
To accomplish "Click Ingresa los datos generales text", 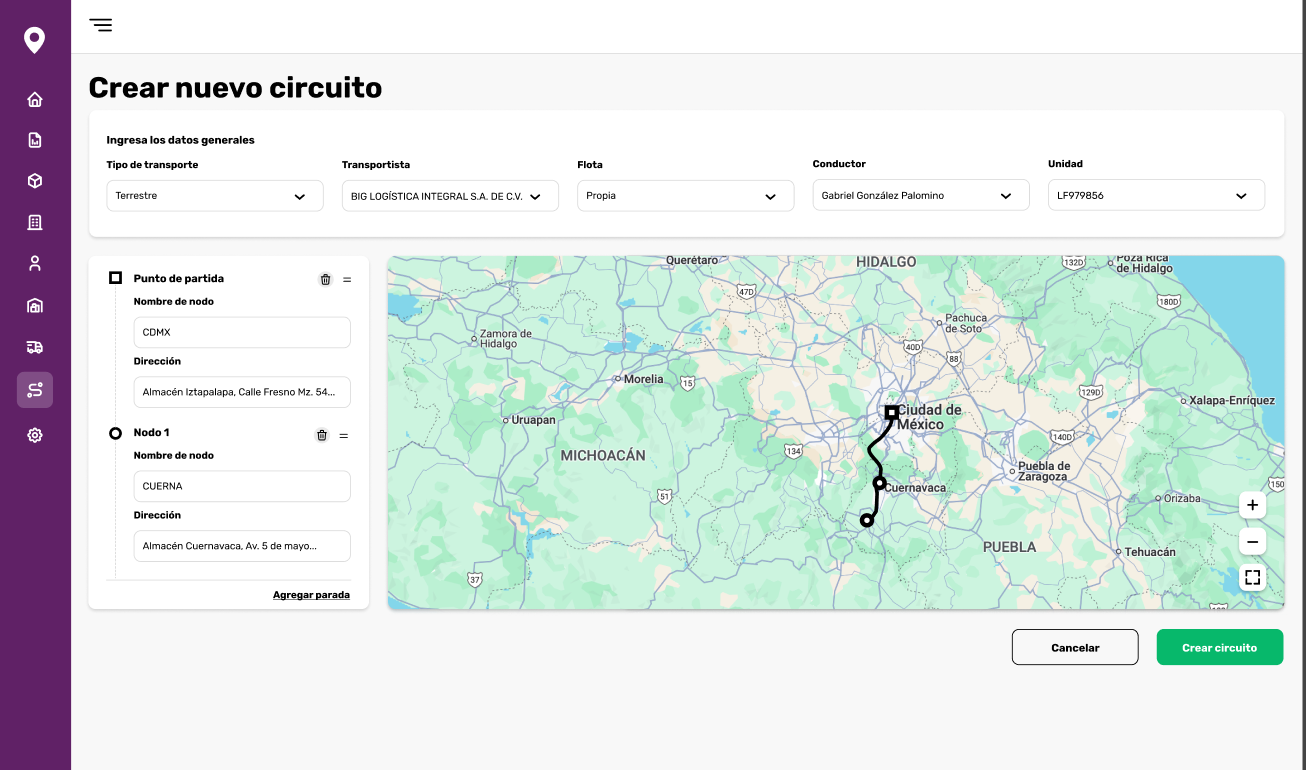I will [181, 140].
